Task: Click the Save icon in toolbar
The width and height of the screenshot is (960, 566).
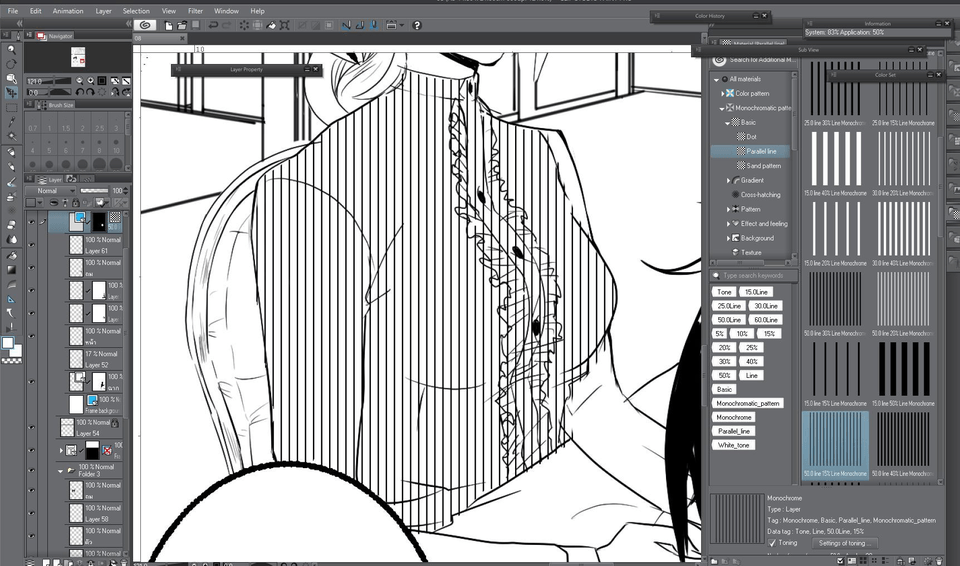Action: click(194, 25)
